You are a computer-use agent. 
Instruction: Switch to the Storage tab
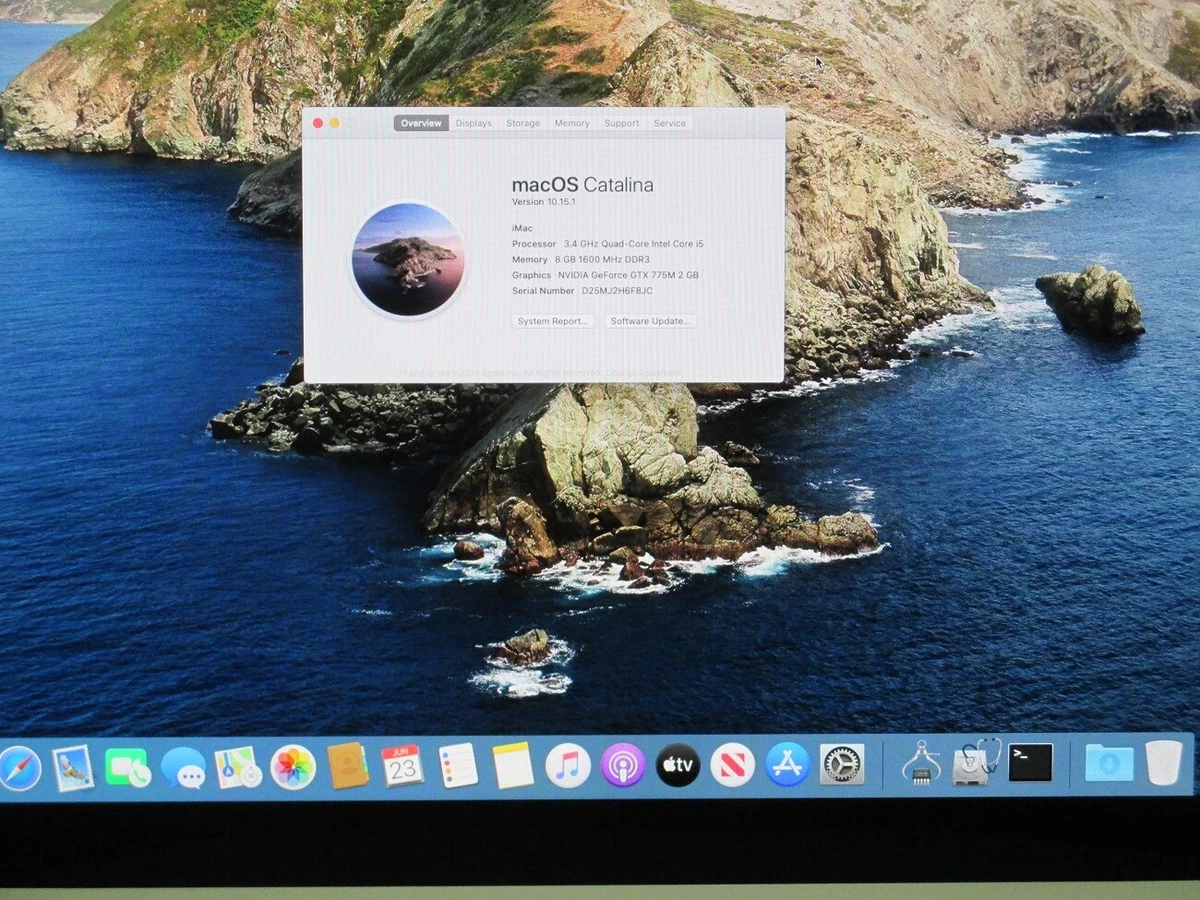pyautogui.click(x=523, y=123)
